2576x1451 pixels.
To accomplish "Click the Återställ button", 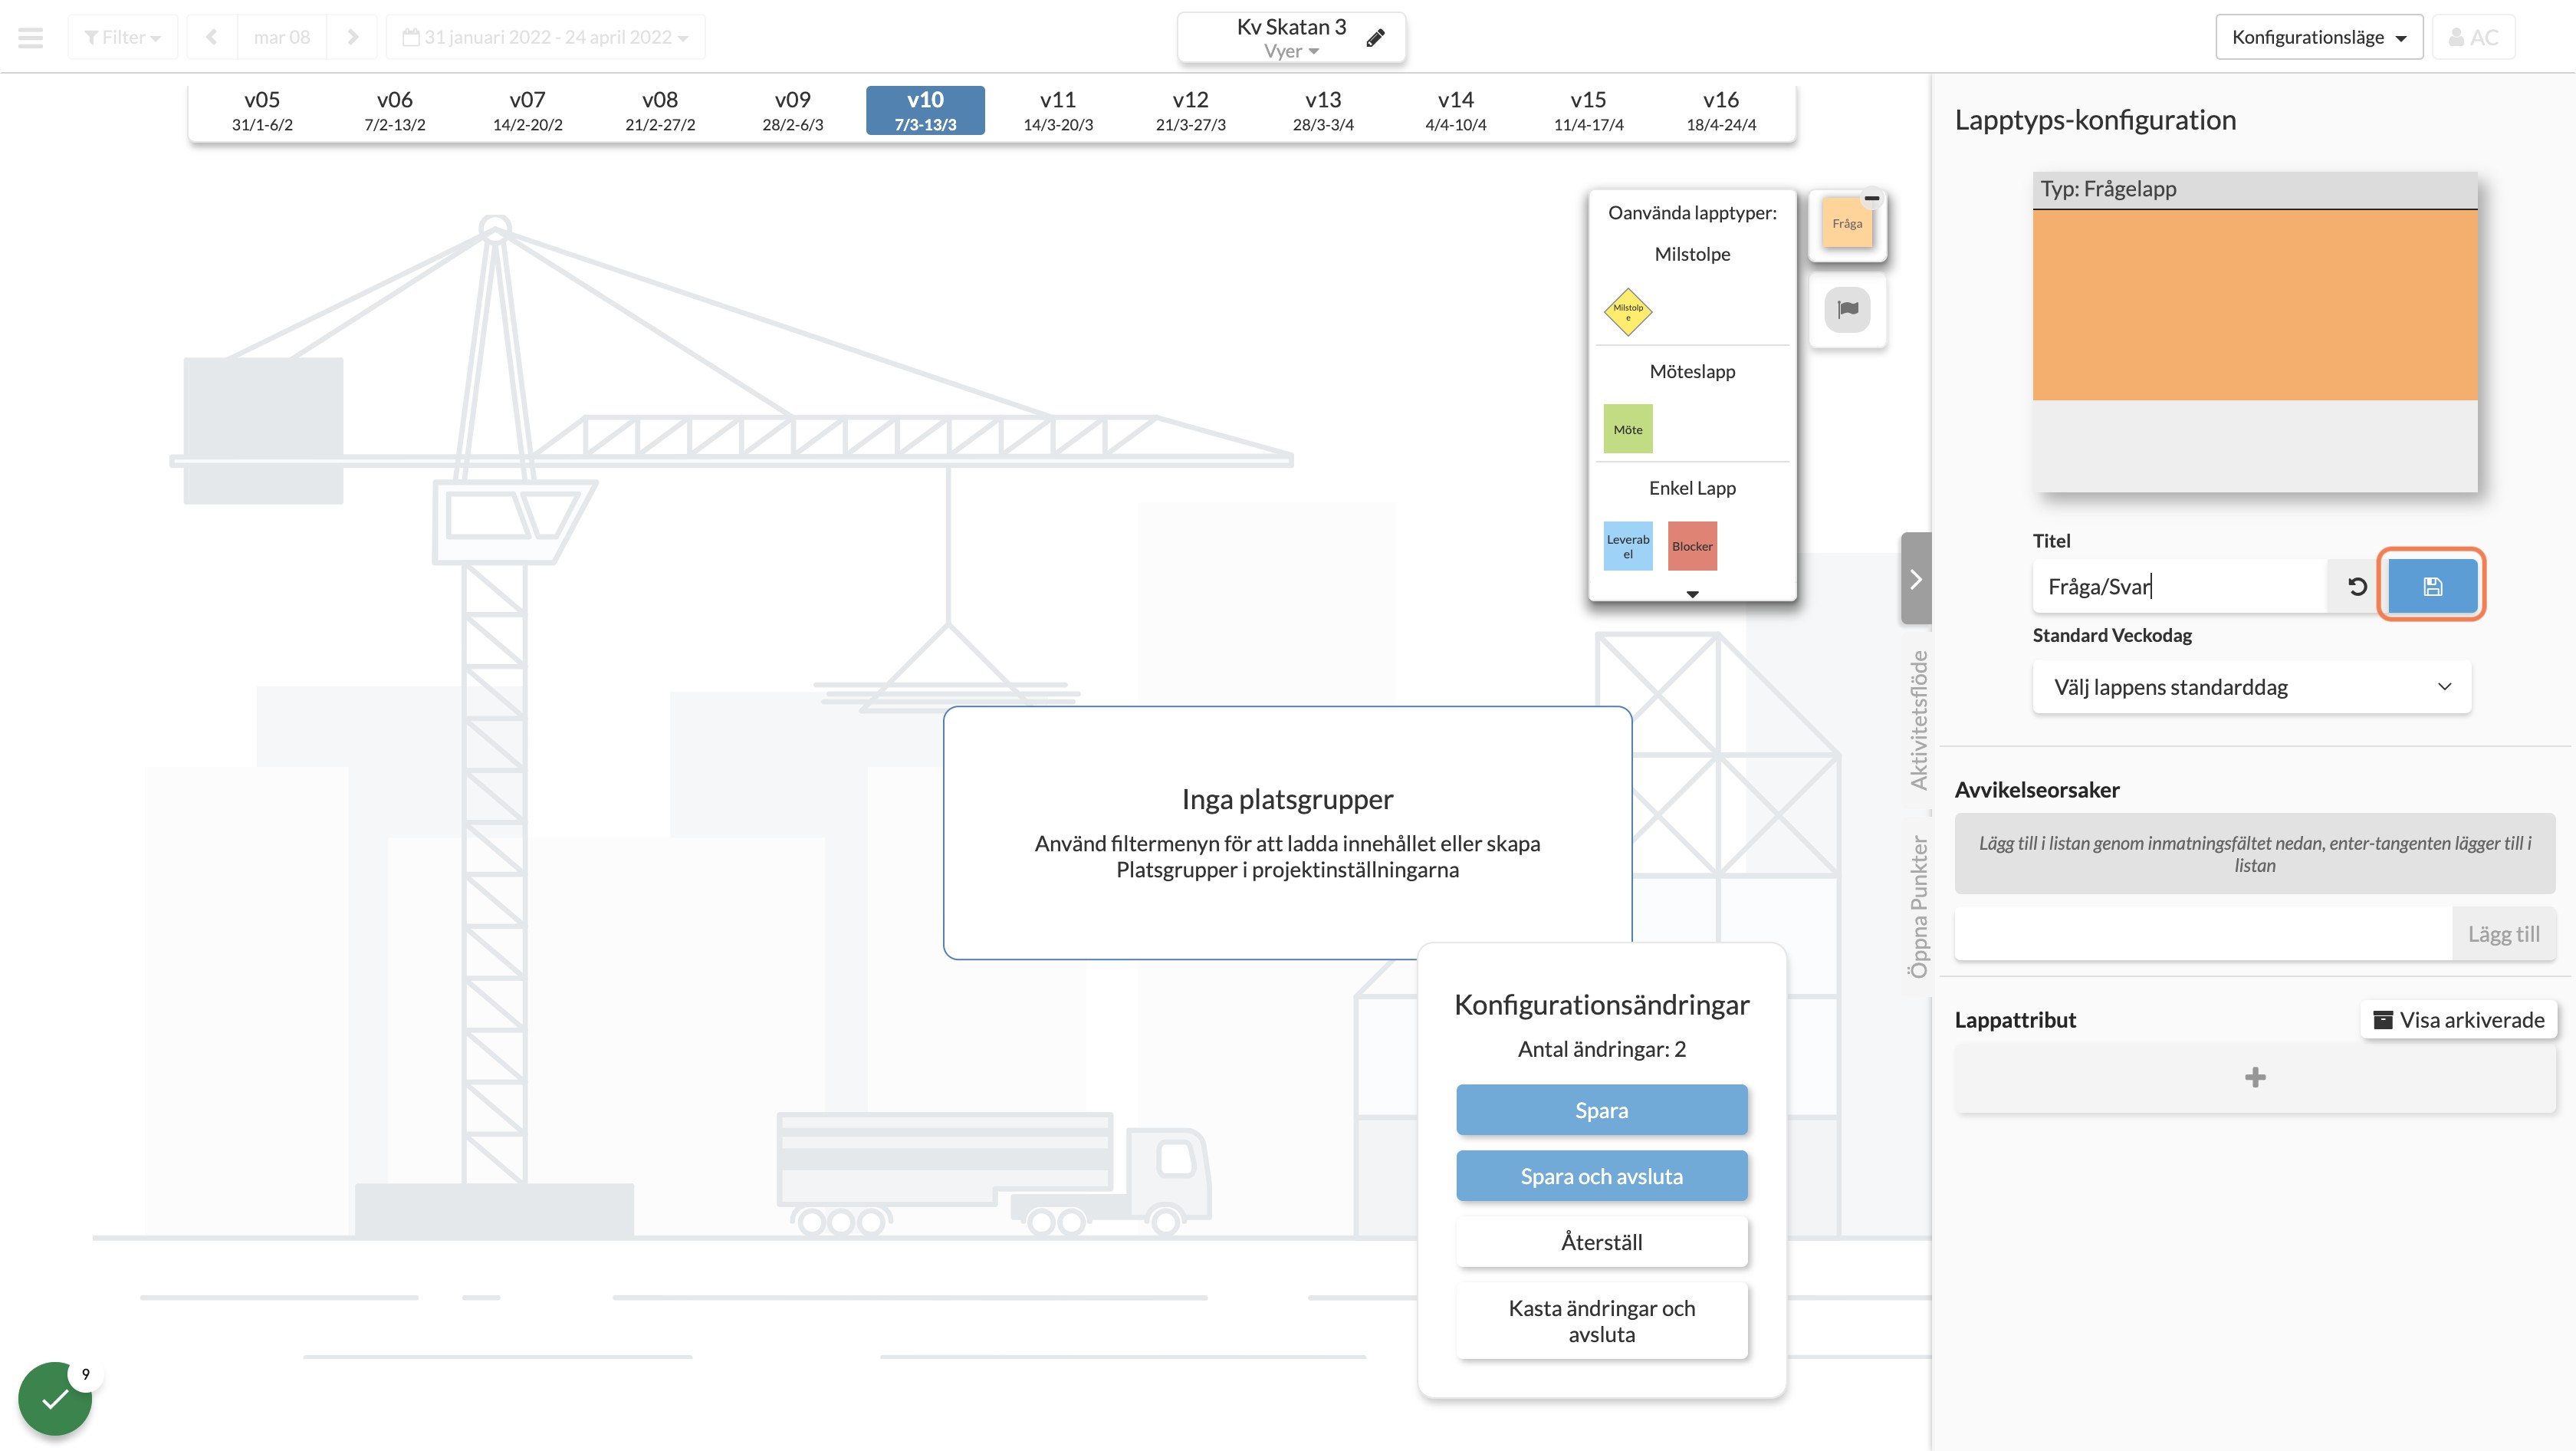I will coord(1601,1242).
